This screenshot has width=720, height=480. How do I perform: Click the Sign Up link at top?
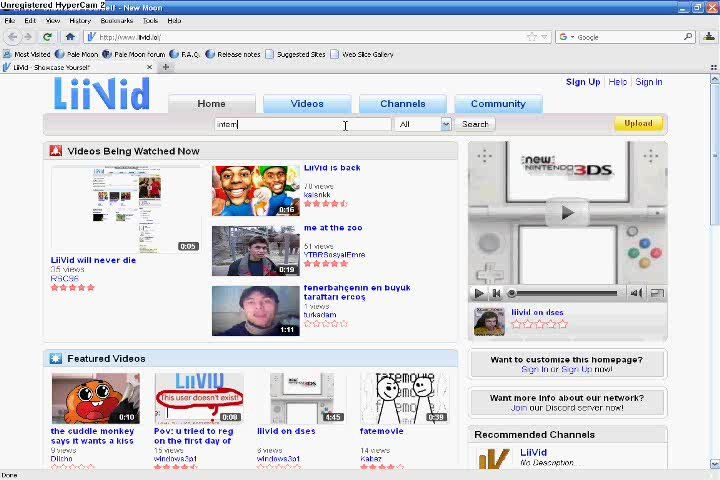coord(583,82)
